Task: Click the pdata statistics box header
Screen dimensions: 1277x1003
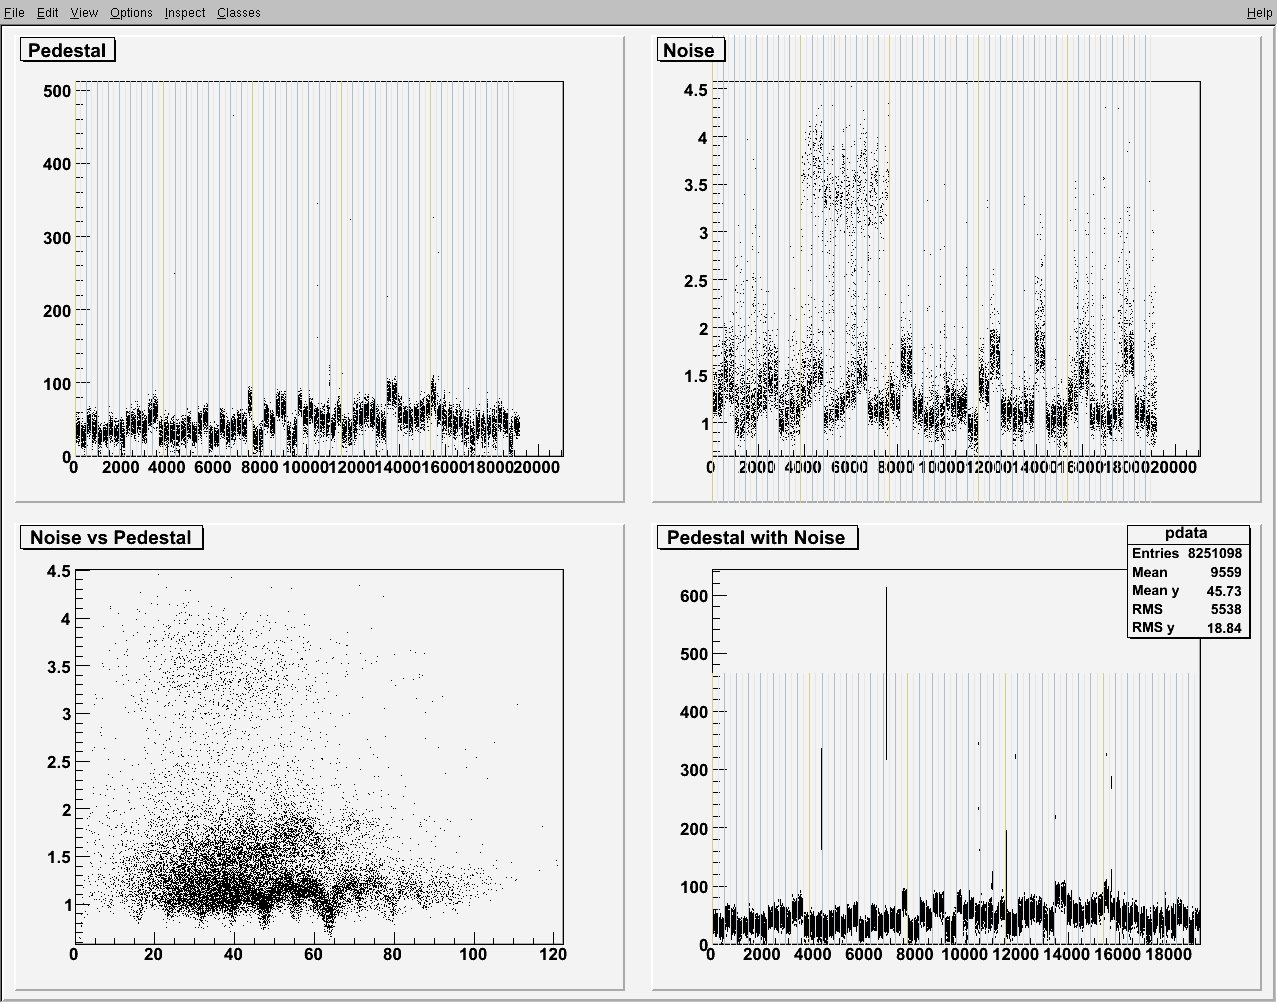Action: pyautogui.click(x=1188, y=535)
